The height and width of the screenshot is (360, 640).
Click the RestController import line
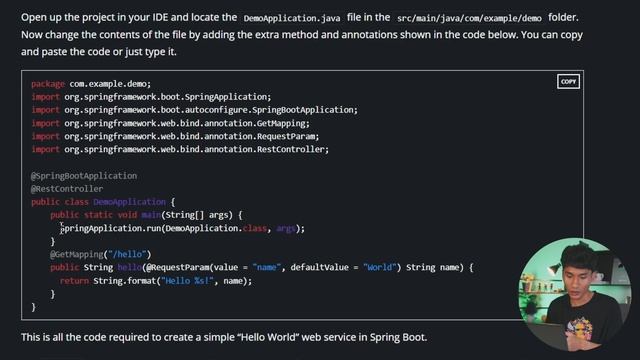click(x=180, y=149)
